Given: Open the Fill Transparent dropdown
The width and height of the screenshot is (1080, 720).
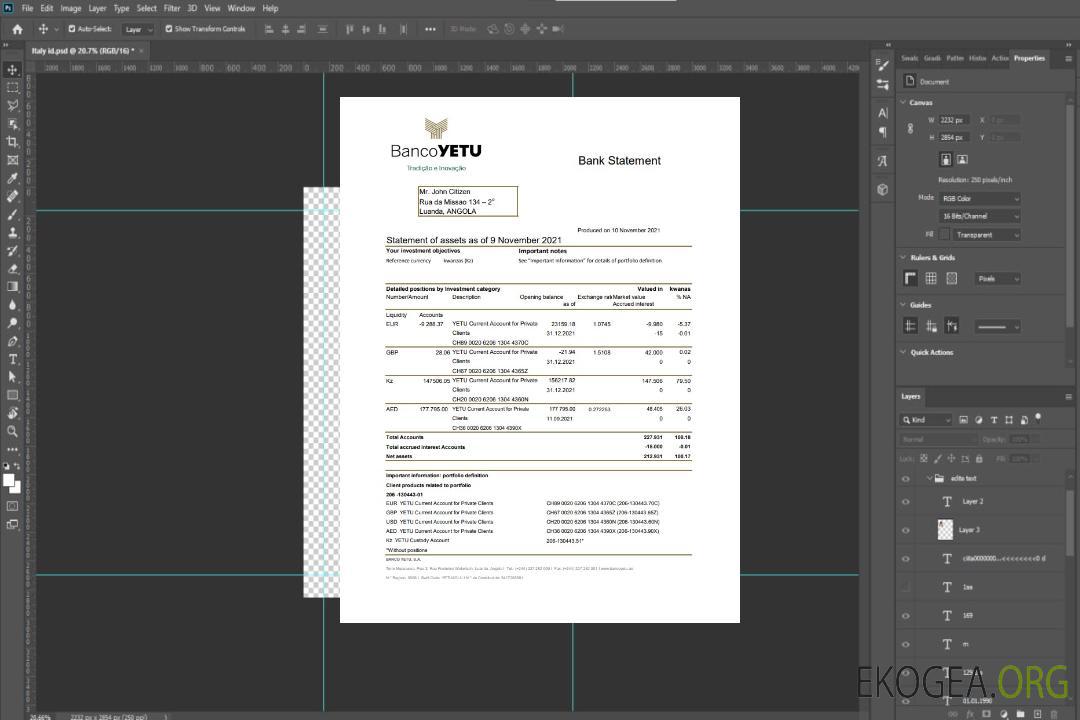Looking at the screenshot, I should 986,235.
